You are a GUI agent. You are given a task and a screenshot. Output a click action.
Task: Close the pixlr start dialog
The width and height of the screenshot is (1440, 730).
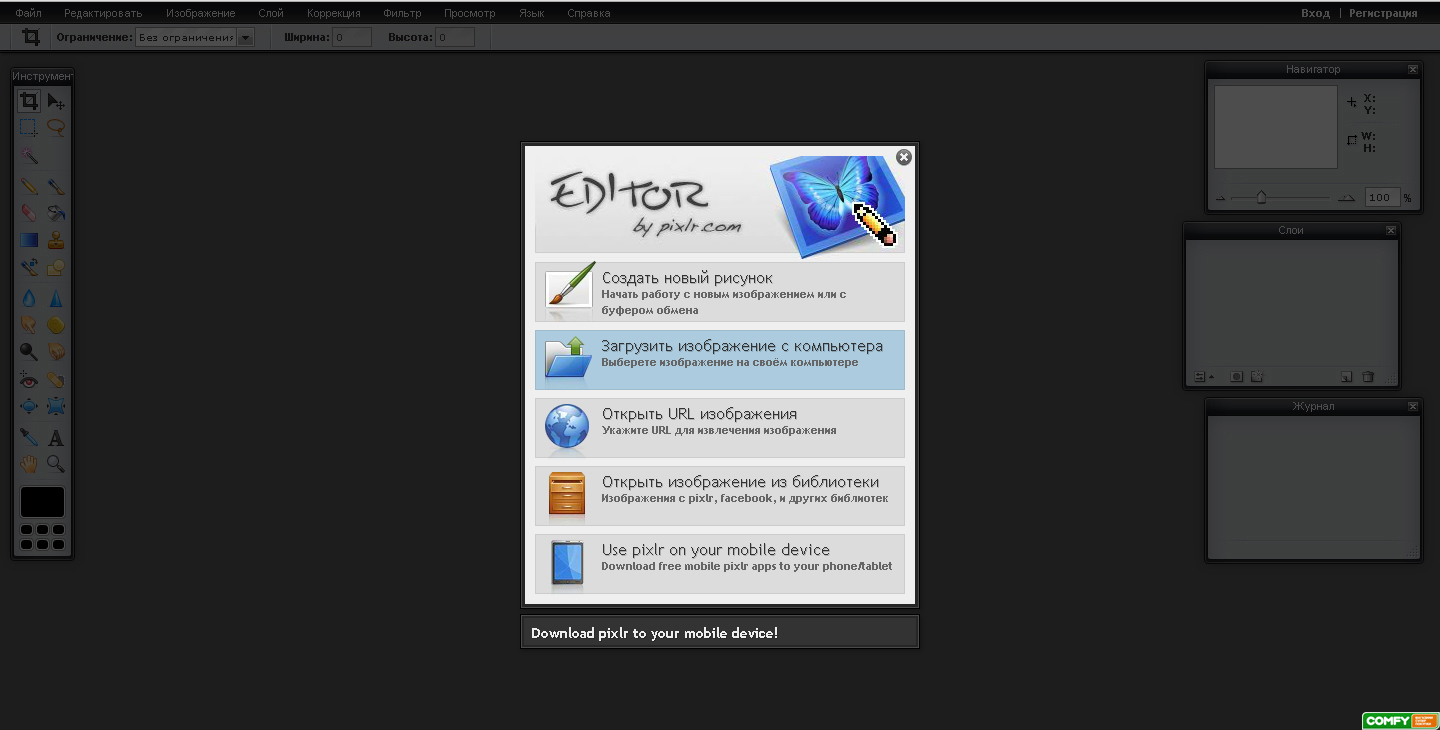(x=904, y=157)
